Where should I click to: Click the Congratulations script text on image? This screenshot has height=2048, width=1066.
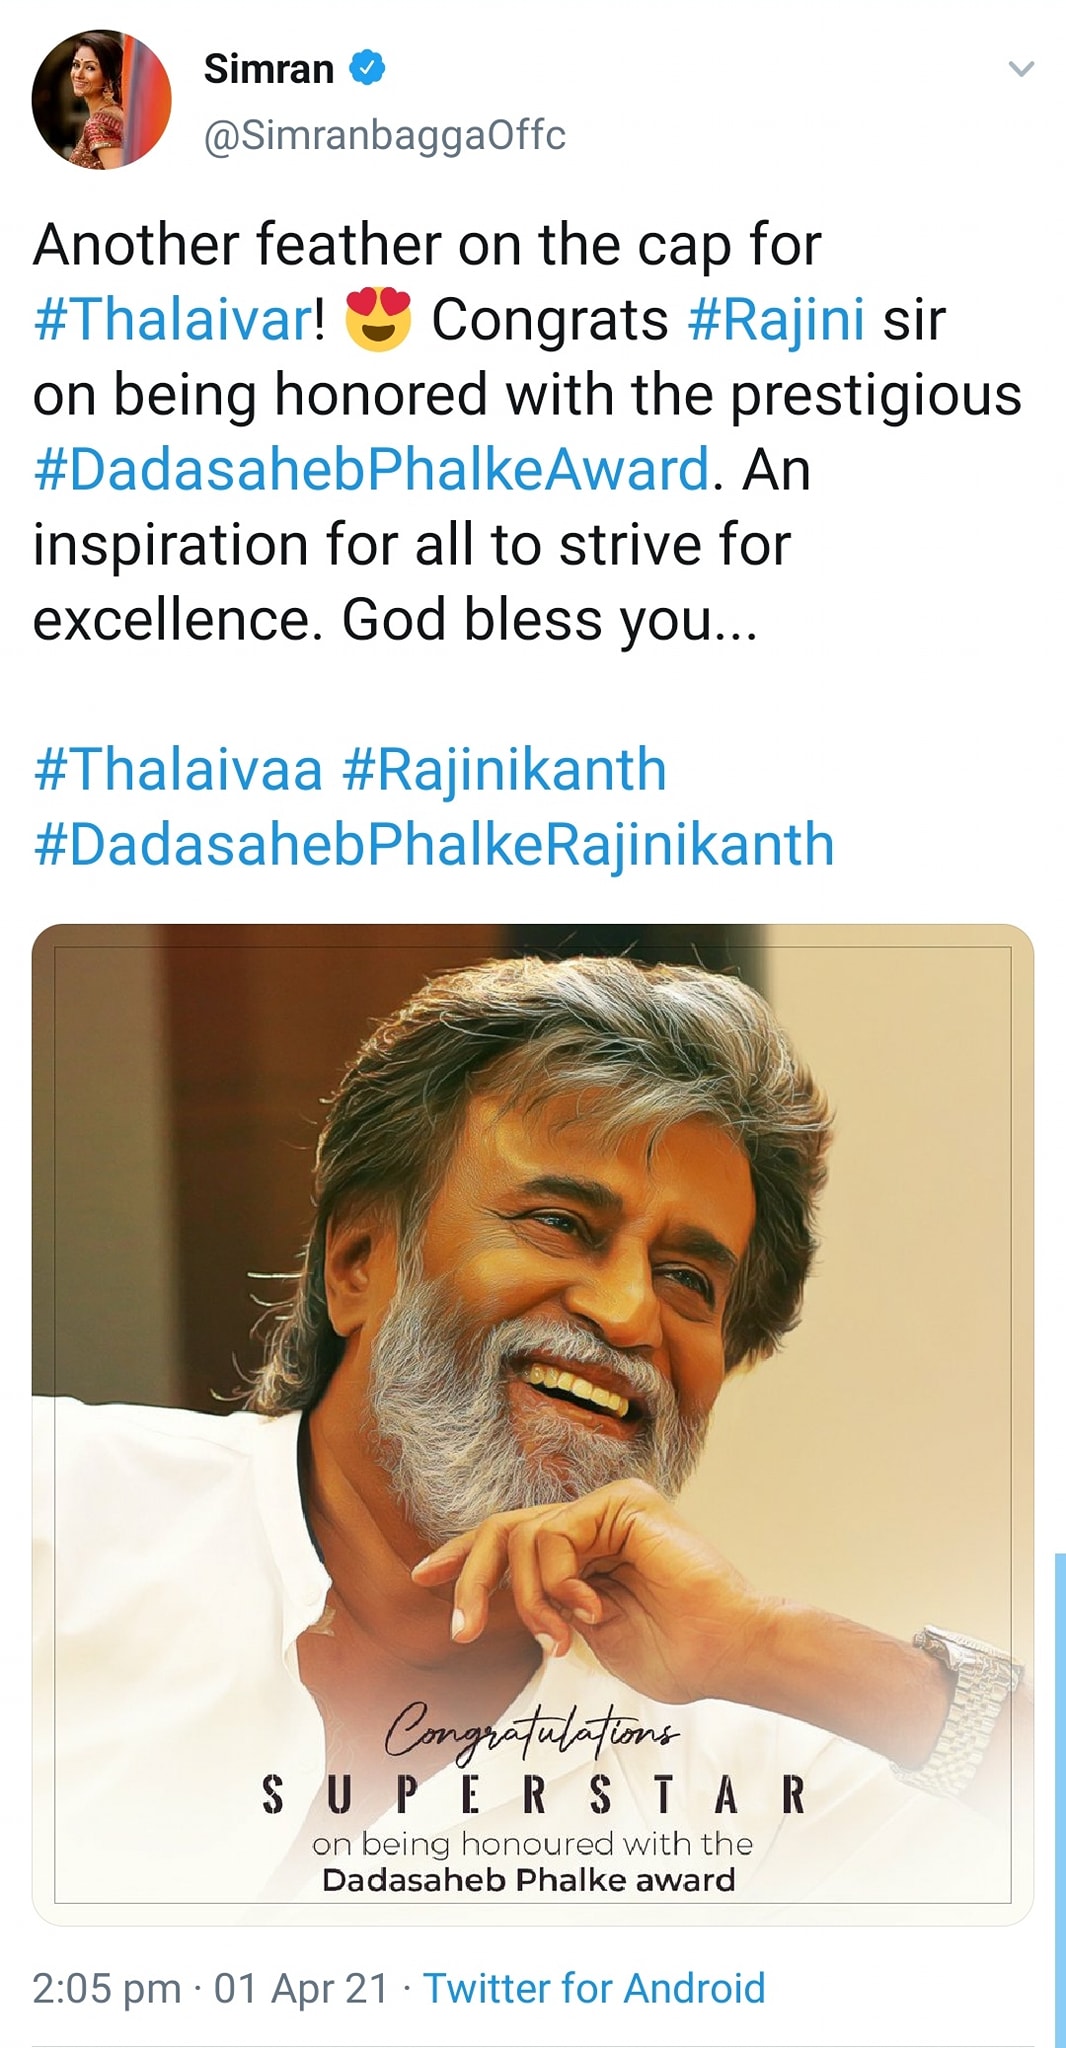532,1729
